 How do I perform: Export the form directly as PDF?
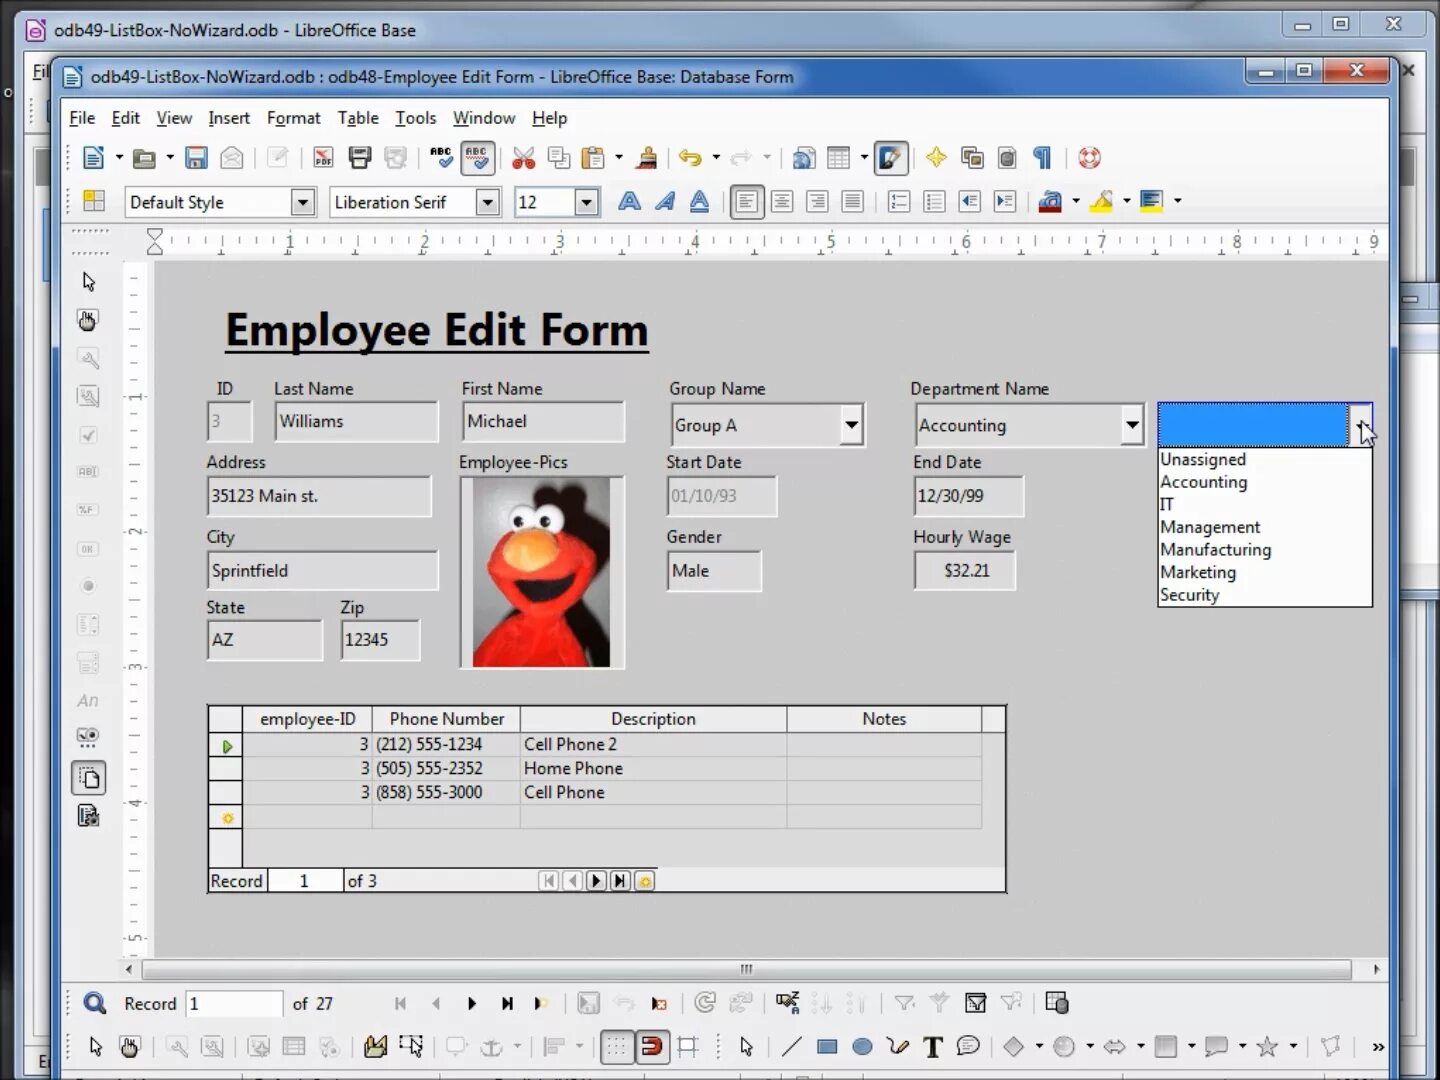coord(323,158)
